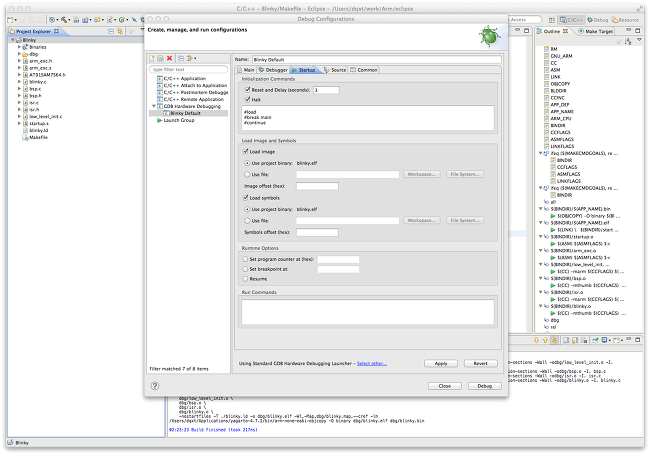Select the Project Explorer tab
This screenshot has height=455, width=650.
click(34, 31)
